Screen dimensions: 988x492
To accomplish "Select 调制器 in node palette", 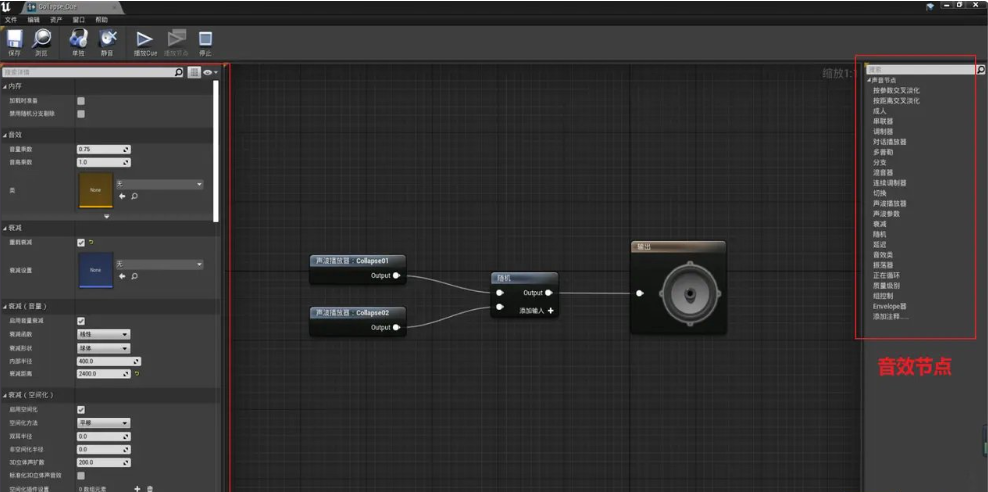I will point(883,131).
